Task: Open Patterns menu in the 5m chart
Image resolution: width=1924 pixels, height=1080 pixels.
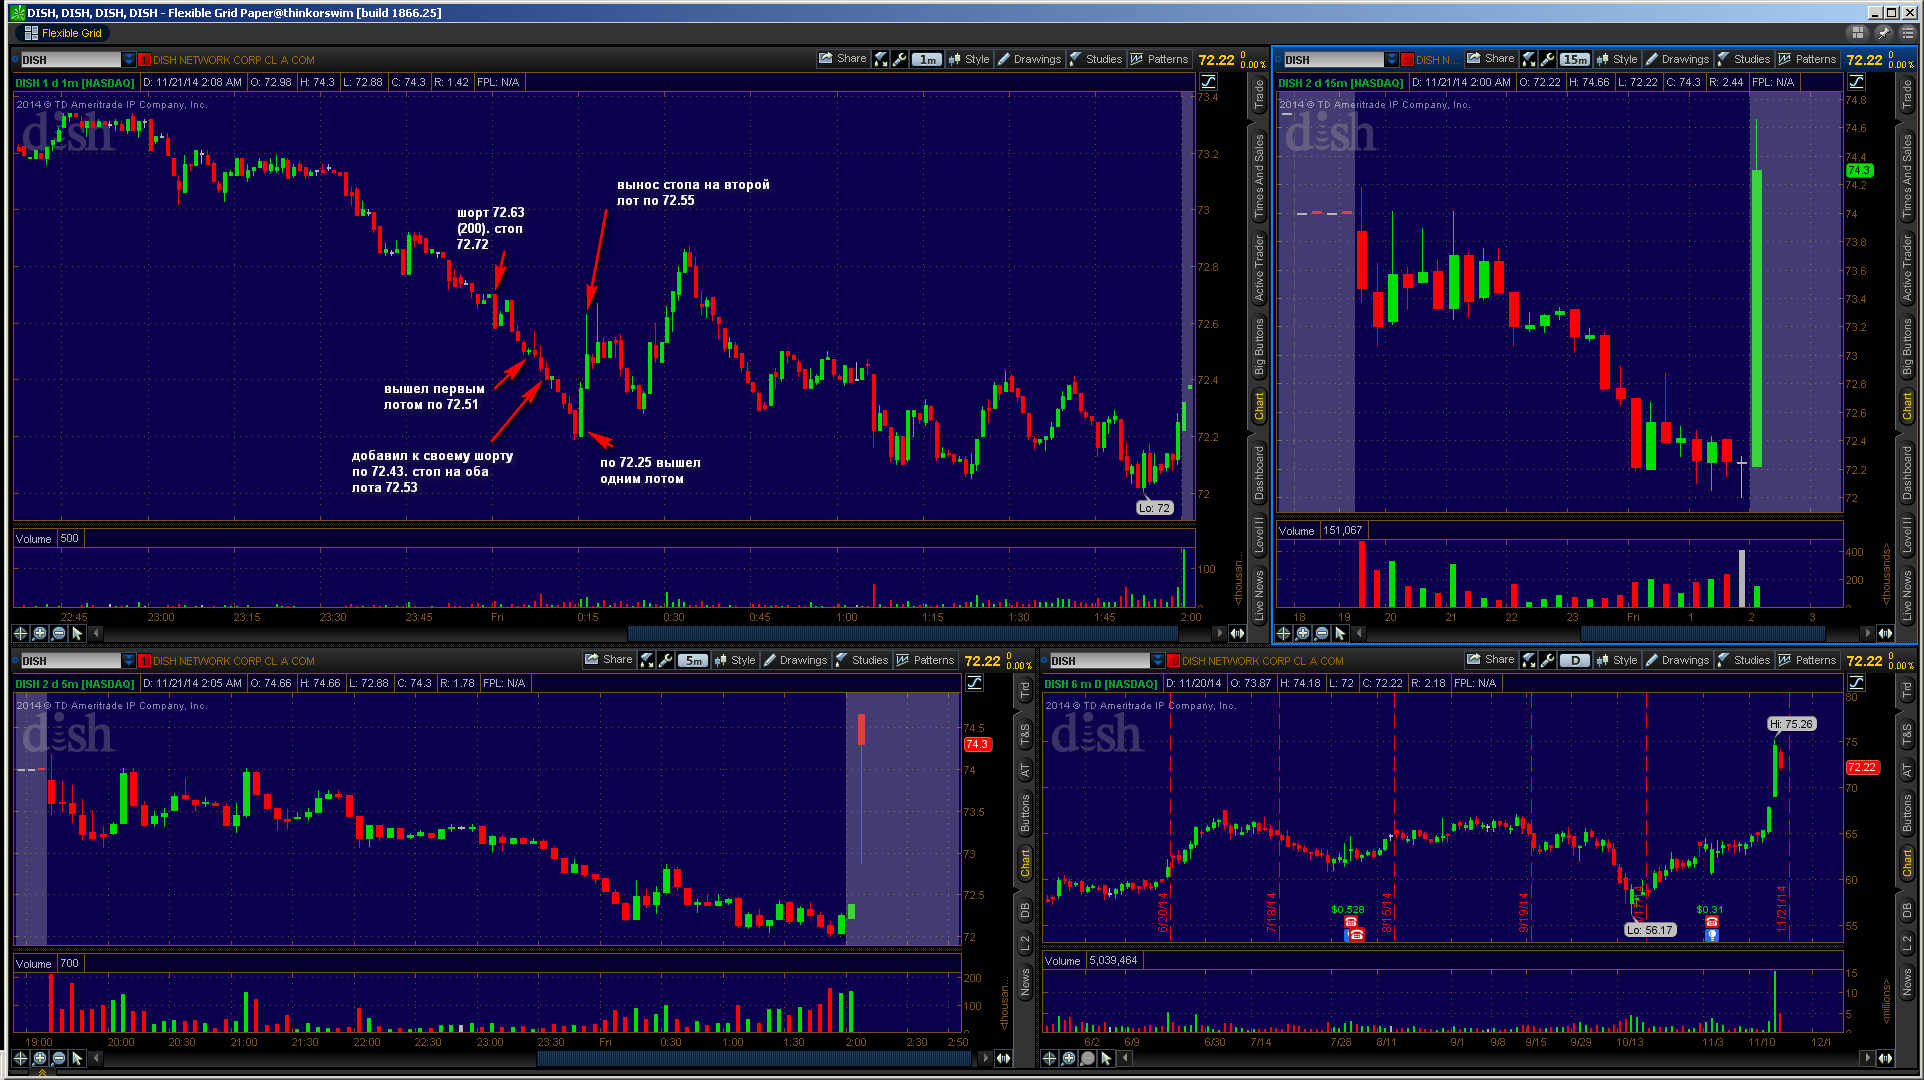Action: pyautogui.click(x=925, y=660)
